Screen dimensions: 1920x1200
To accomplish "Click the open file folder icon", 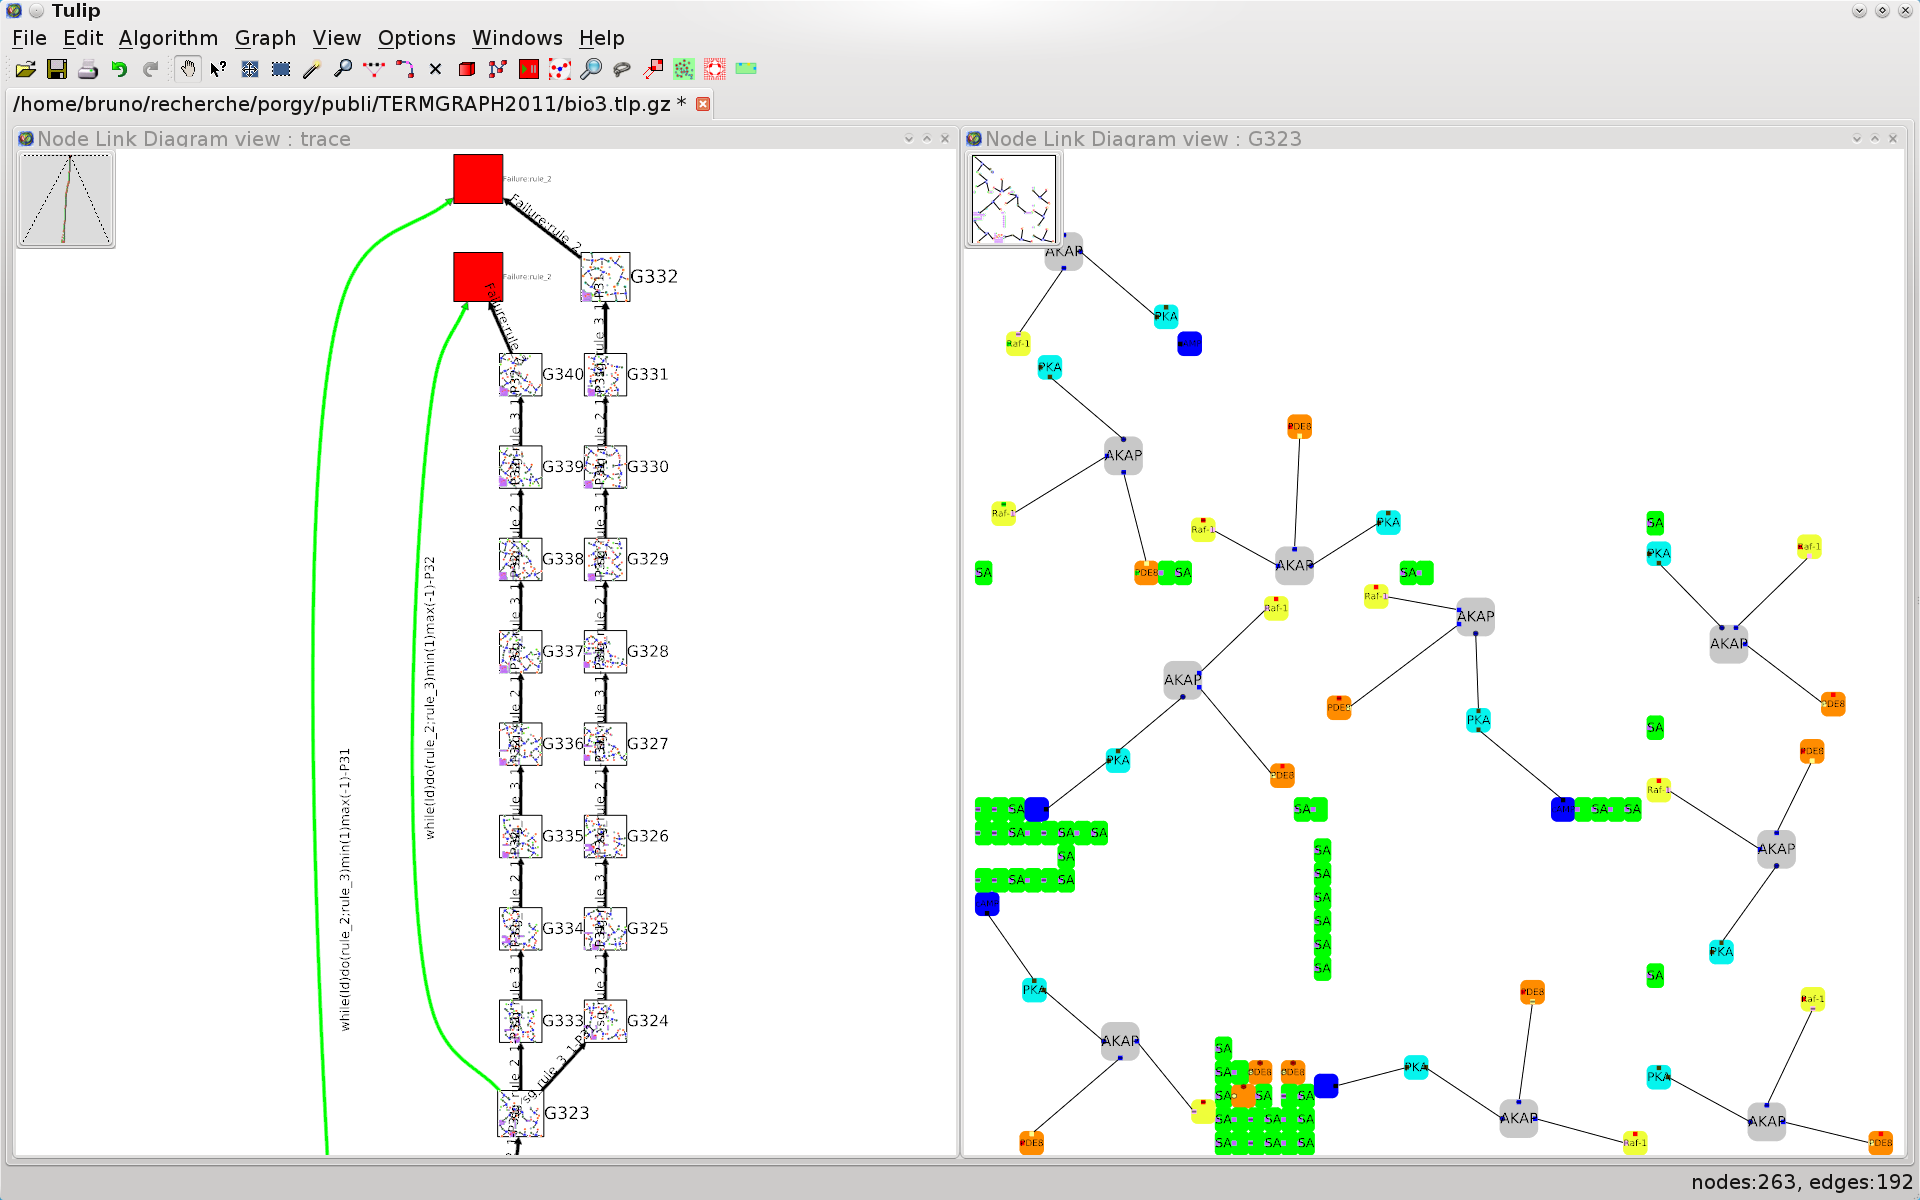I will (x=26, y=69).
